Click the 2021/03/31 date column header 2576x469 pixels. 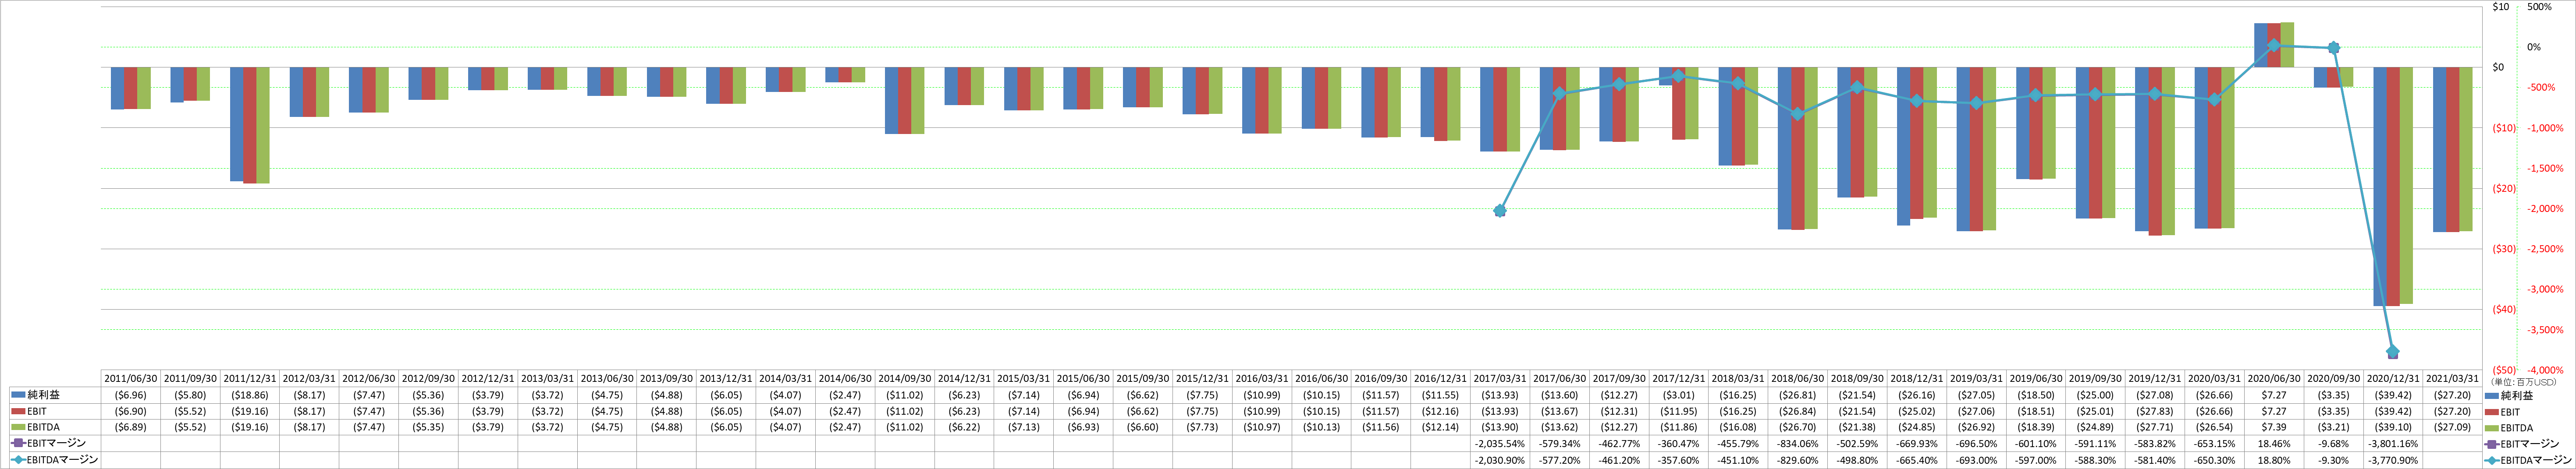2453,379
